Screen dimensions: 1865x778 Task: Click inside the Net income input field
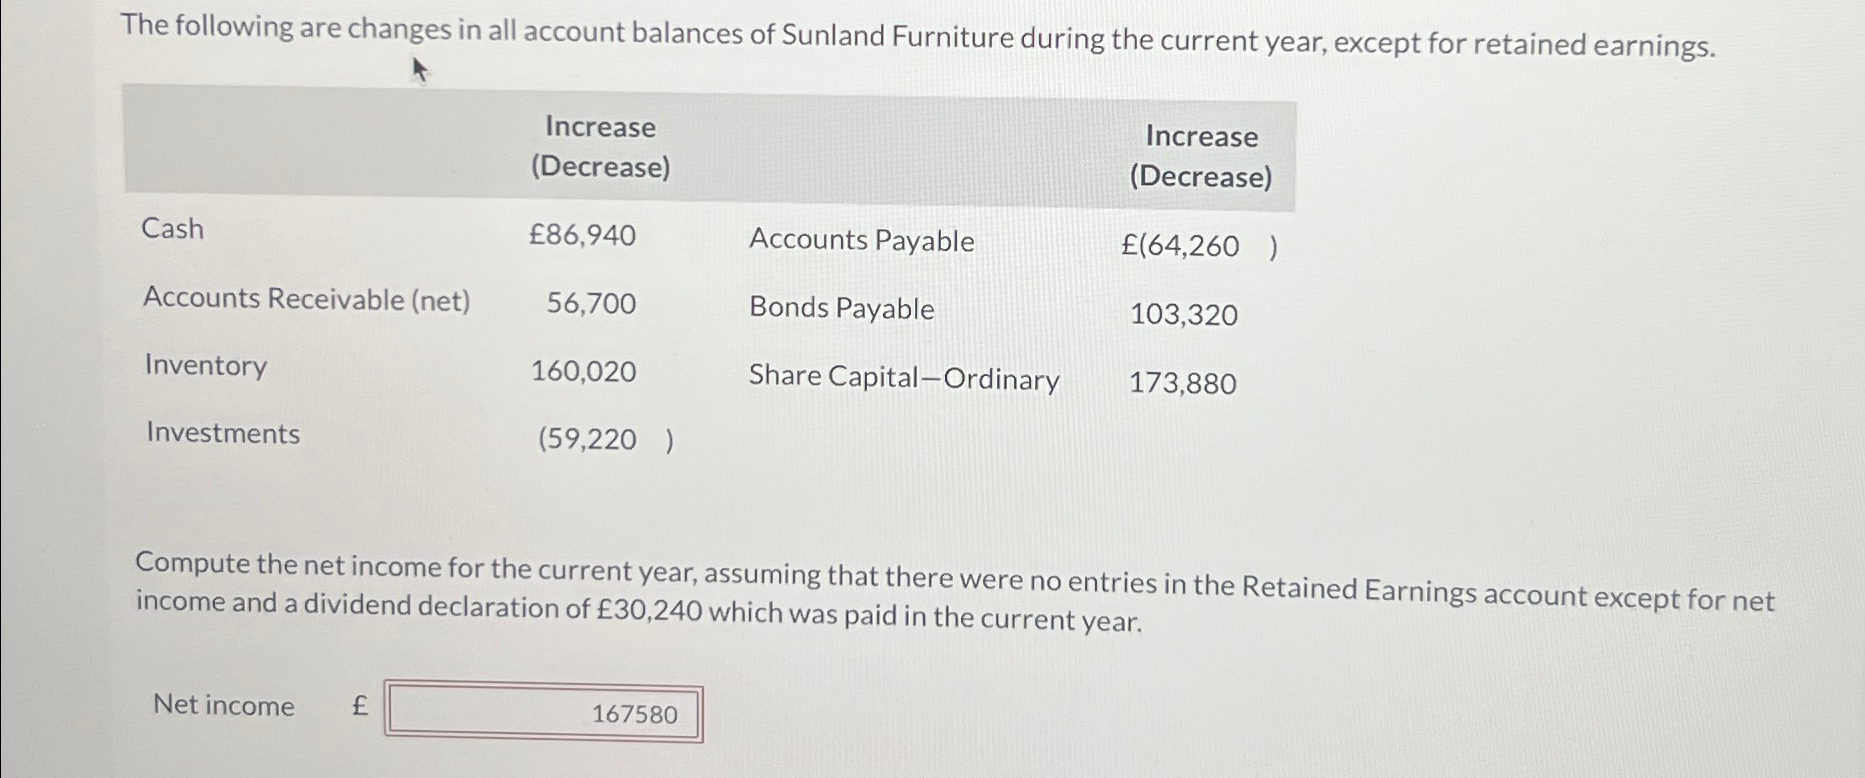pos(543,712)
